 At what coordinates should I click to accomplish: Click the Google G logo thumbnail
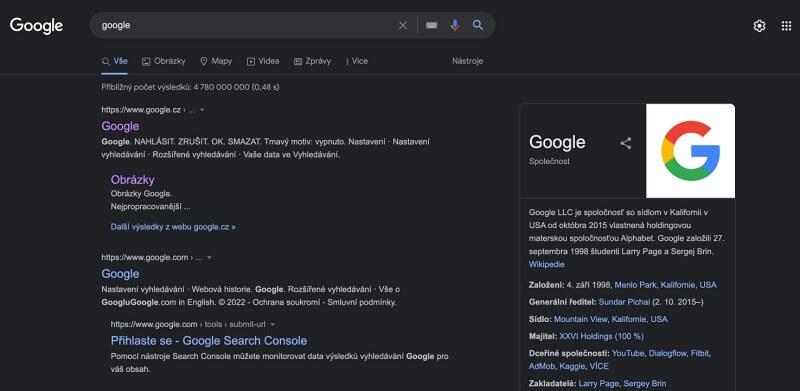pos(690,151)
